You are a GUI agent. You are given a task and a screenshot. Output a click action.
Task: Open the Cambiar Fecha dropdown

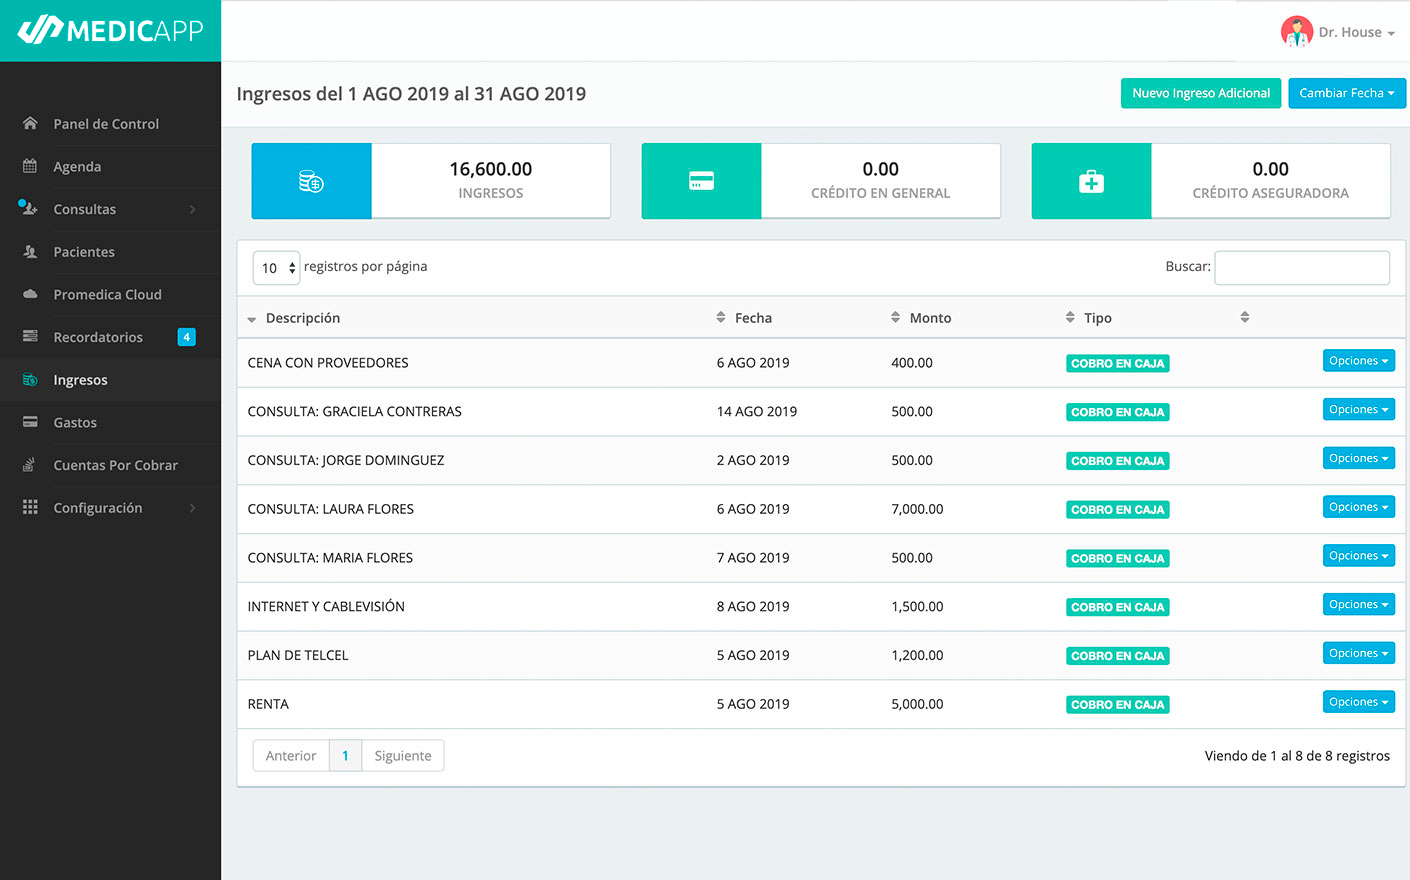tap(1347, 93)
